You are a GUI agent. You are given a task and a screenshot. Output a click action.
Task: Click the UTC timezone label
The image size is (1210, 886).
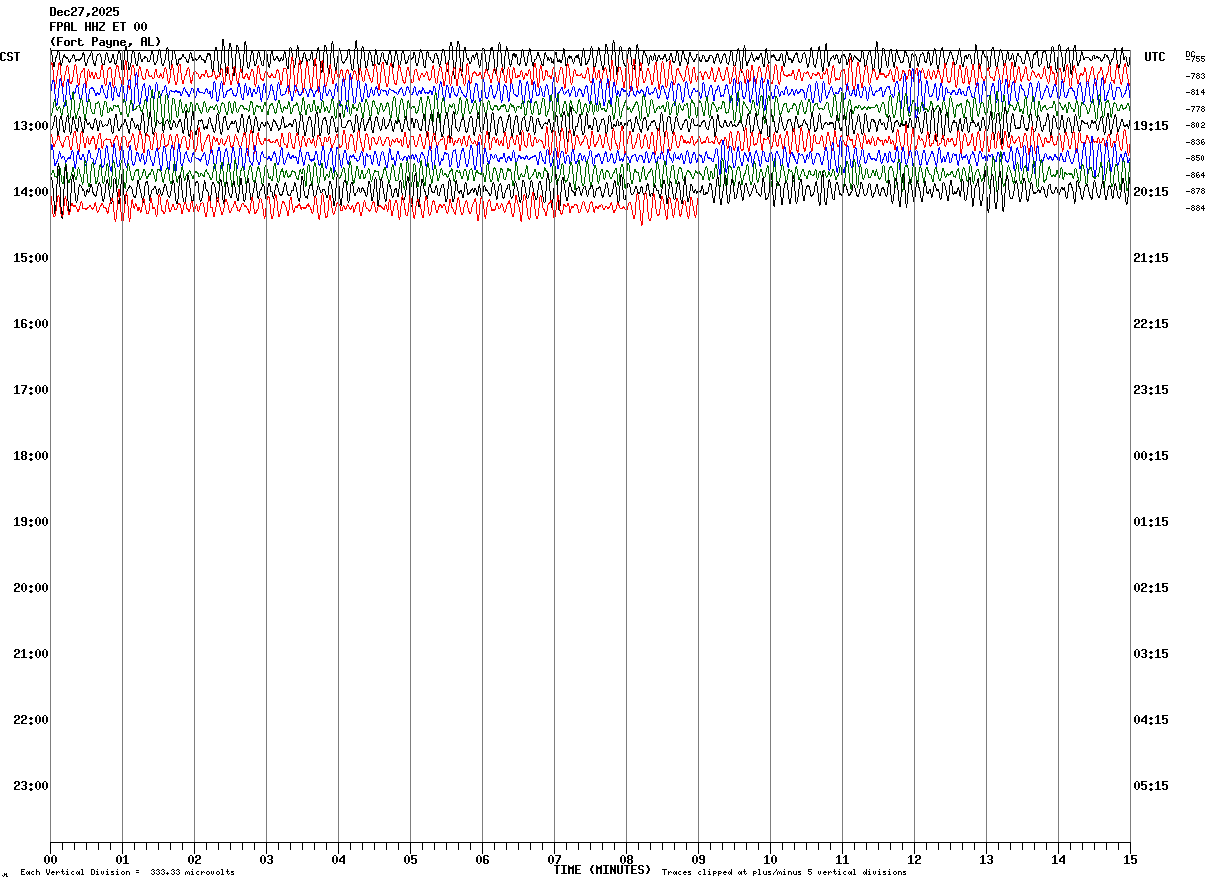1155,57
